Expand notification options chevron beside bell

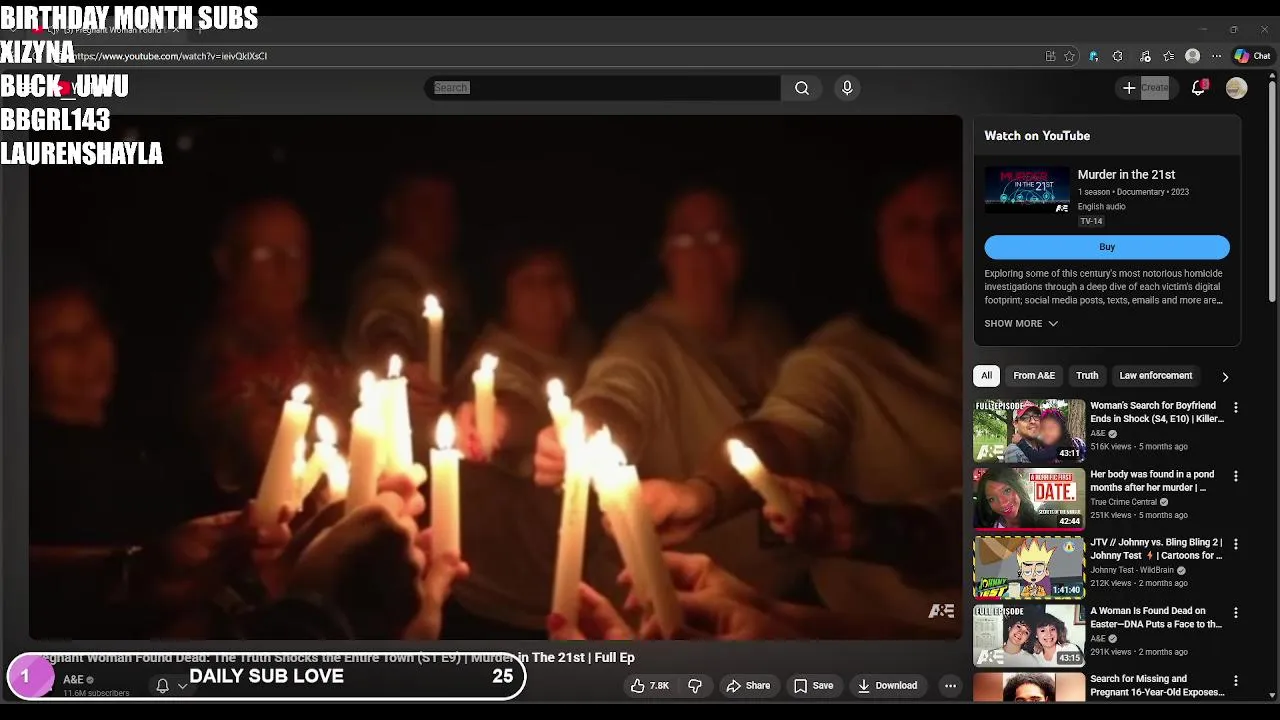(x=182, y=686)
